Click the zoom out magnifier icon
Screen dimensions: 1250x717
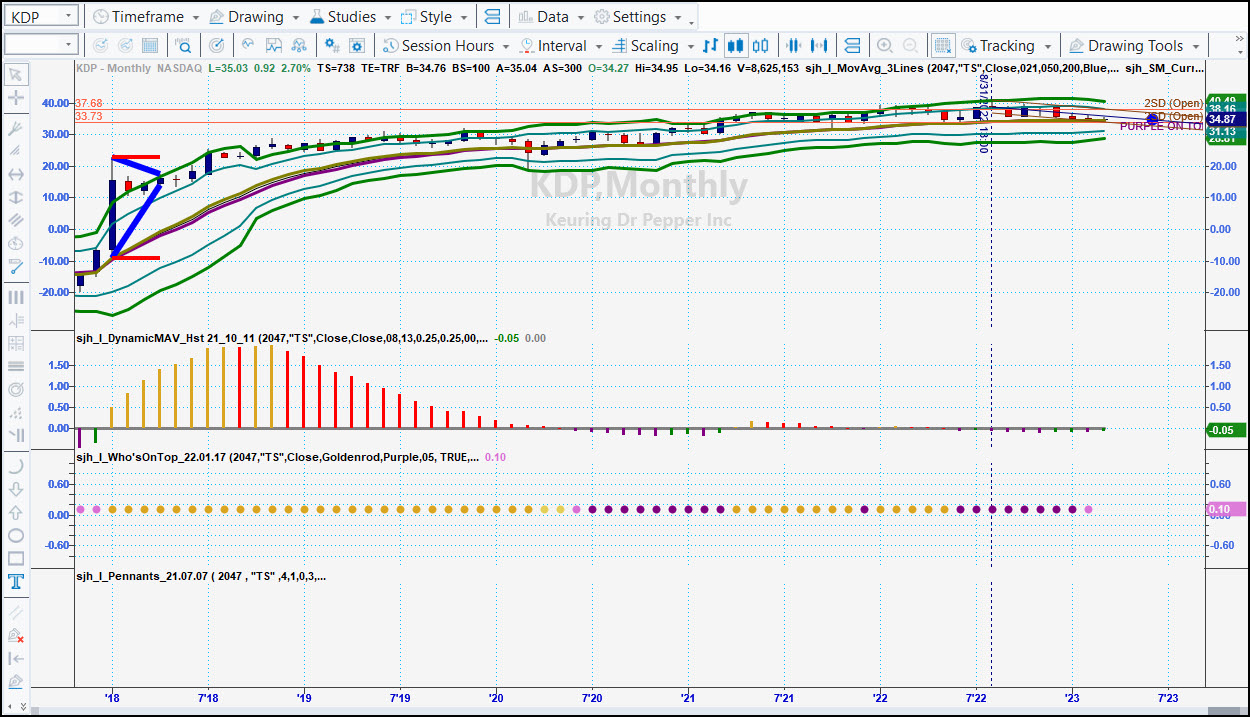click(x=910, y=45)
